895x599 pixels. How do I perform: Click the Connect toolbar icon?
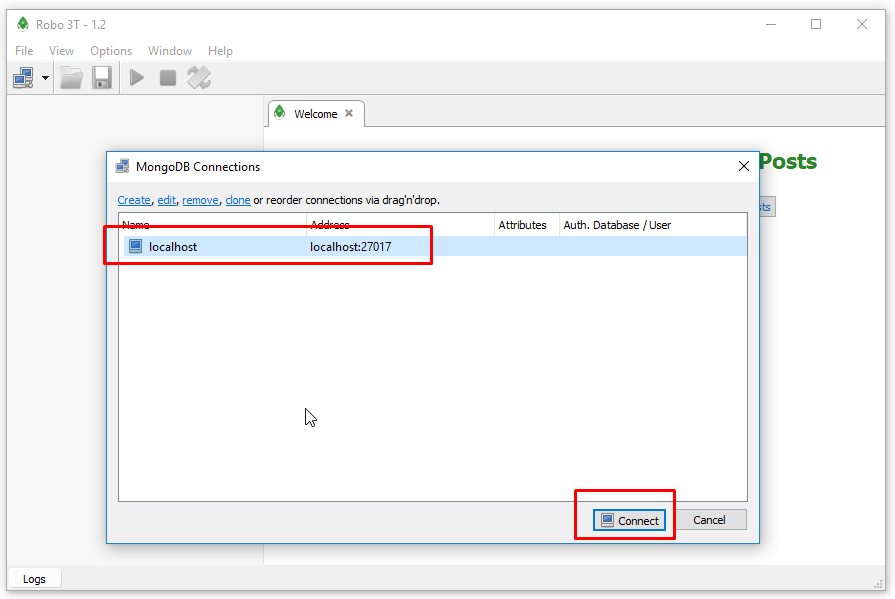23,78
